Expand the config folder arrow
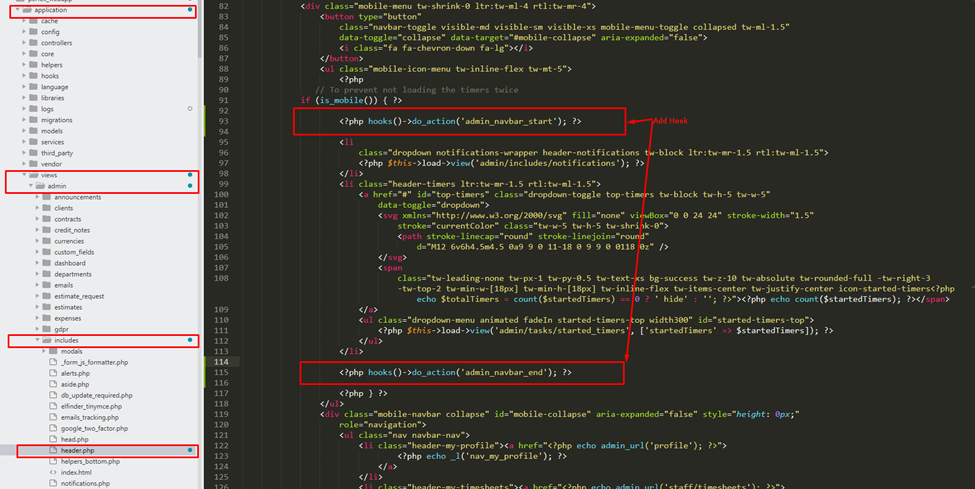This screenshot has height=489, width=975. [22, 32]
